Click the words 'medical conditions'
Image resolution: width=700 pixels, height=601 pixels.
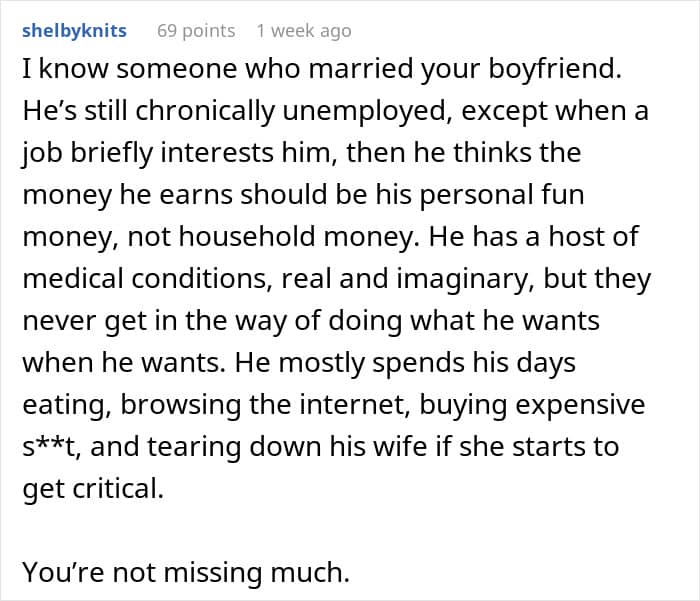147,279
